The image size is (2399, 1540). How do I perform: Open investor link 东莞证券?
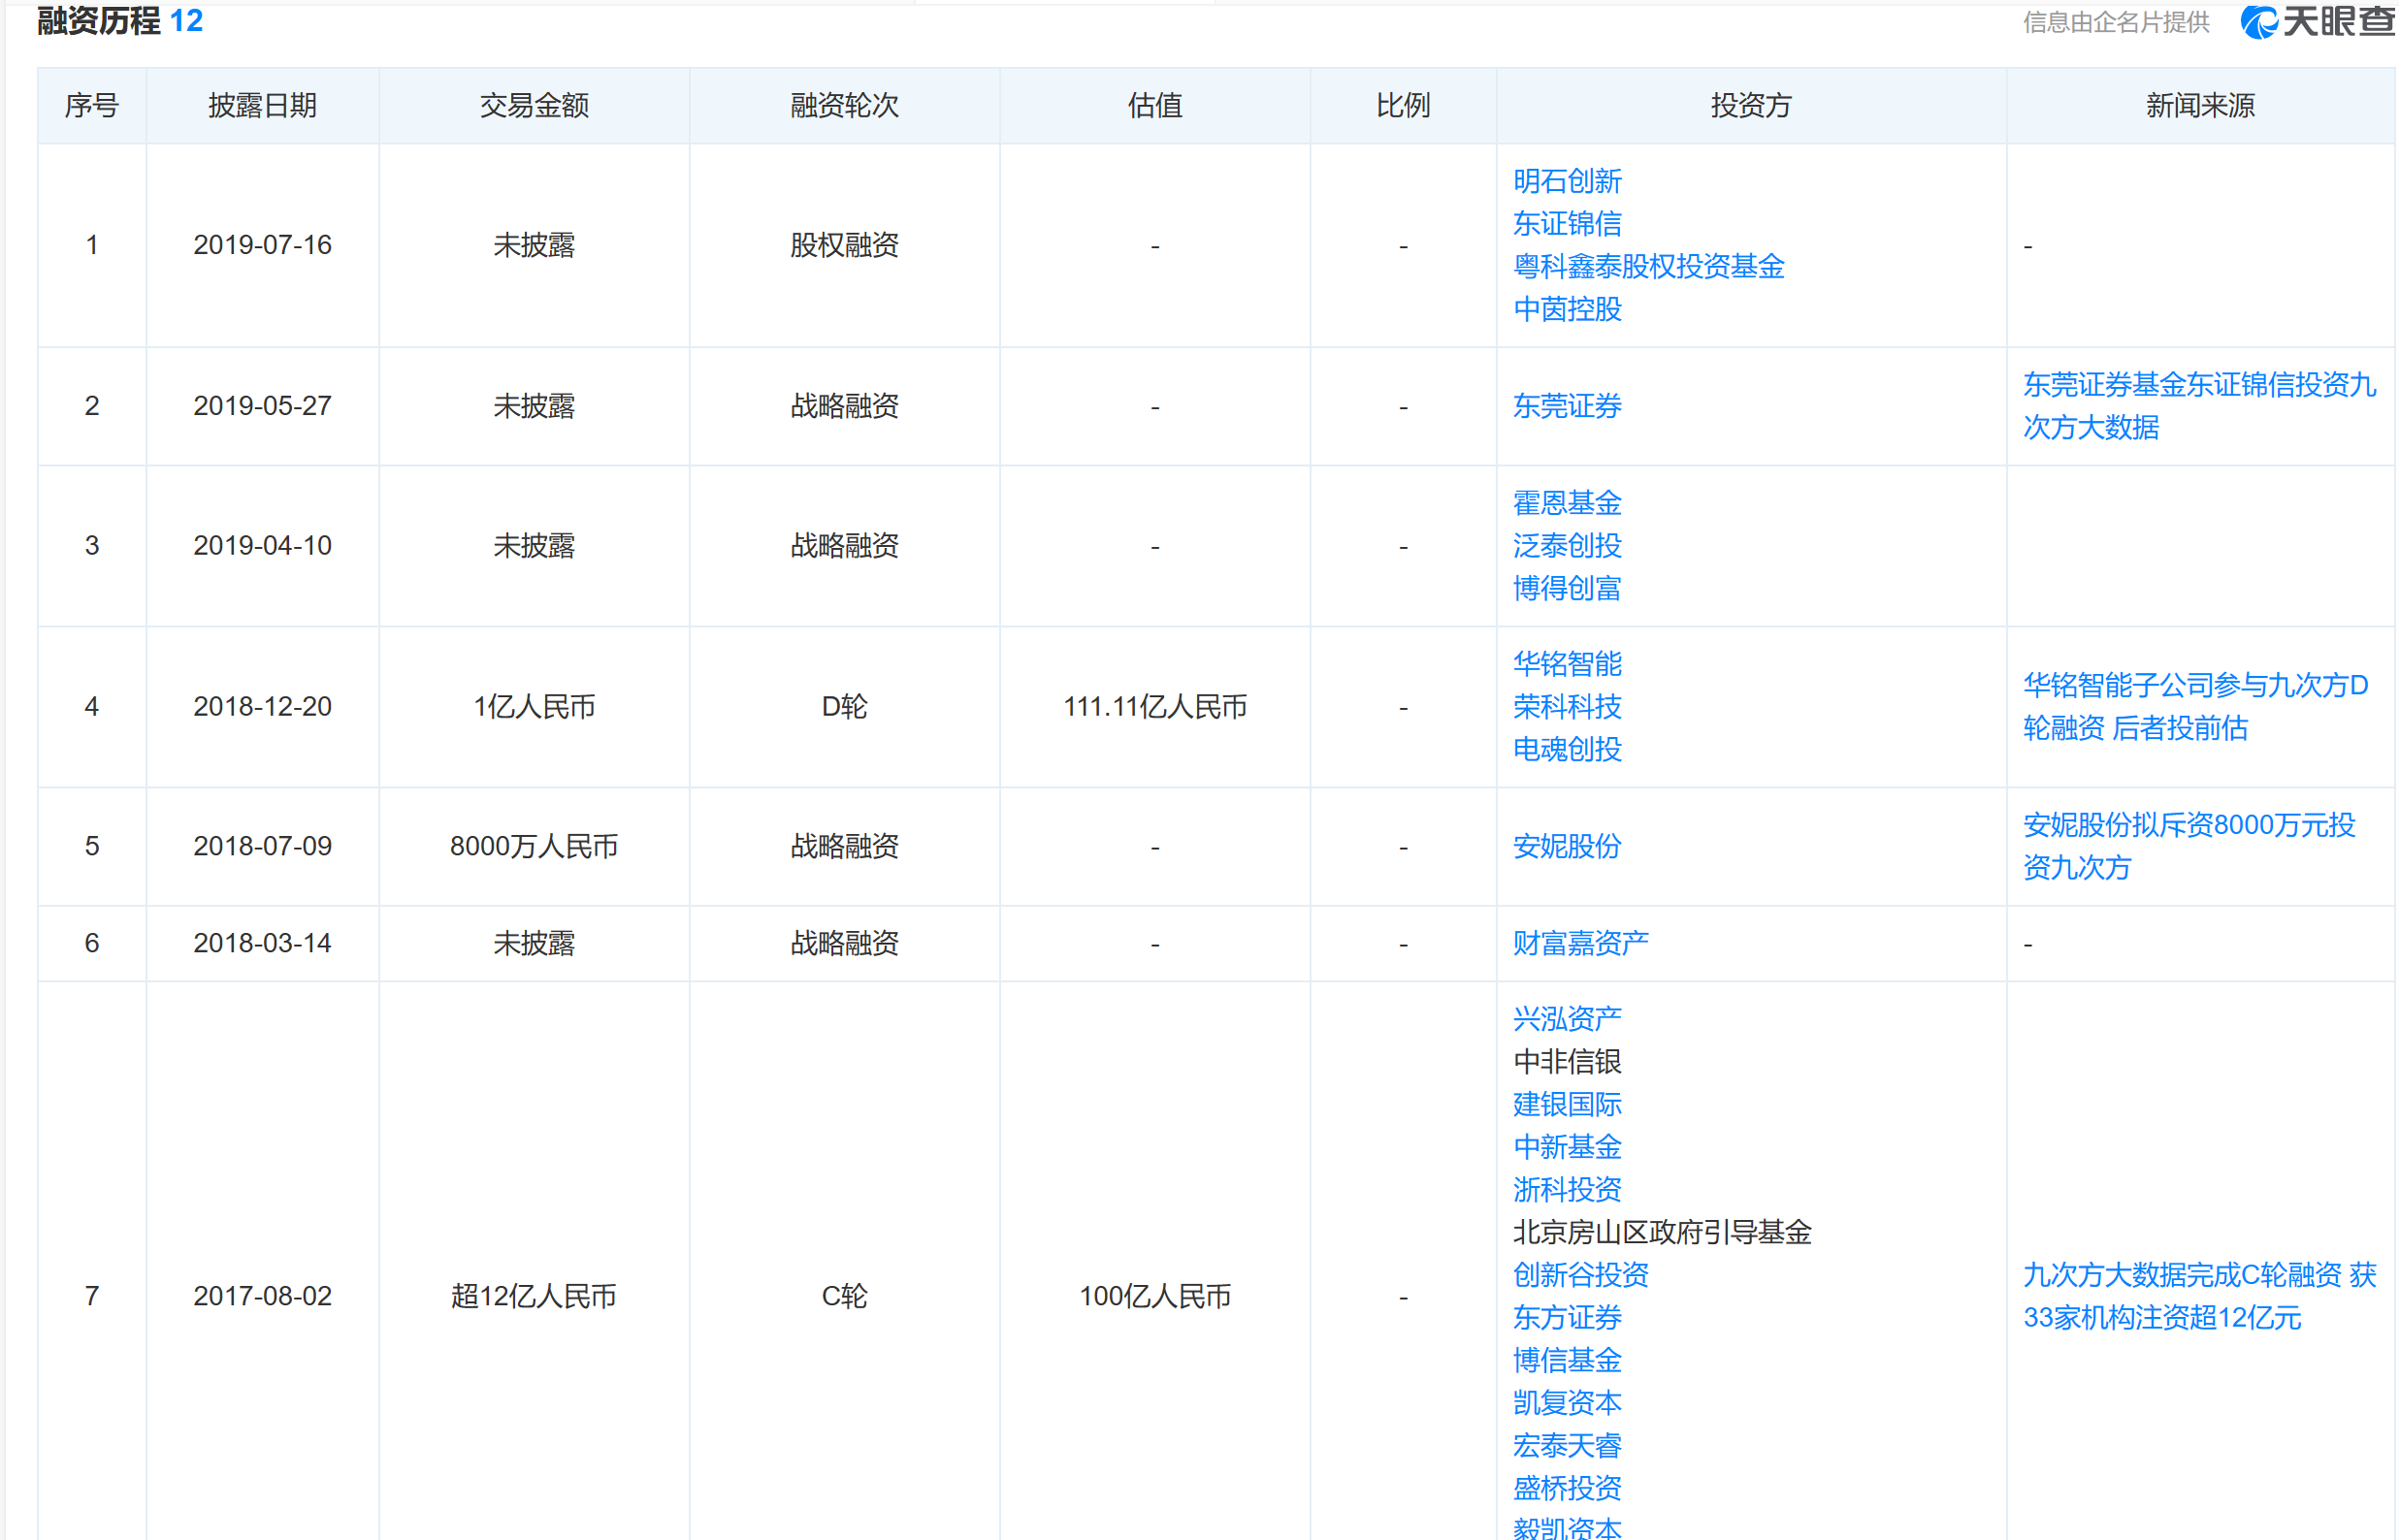pyautogui.click(x=1567, y=406)
